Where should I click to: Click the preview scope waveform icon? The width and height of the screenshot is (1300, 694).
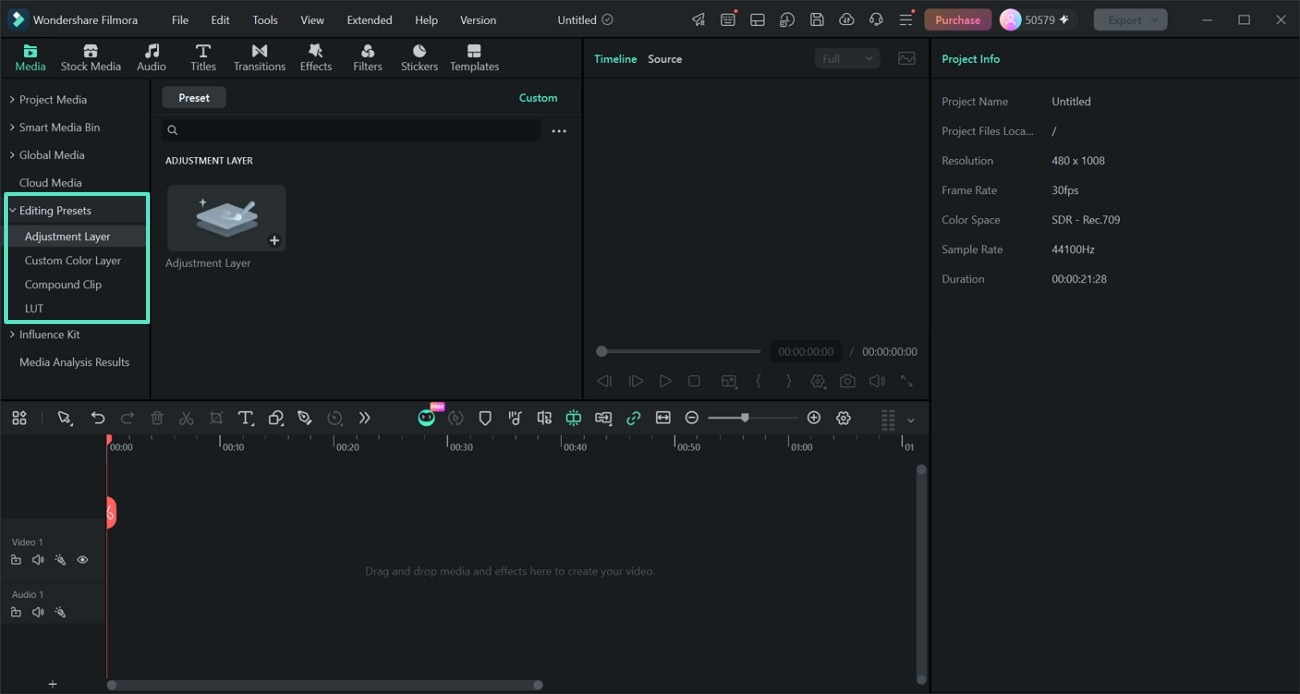(x=906, y=59)
